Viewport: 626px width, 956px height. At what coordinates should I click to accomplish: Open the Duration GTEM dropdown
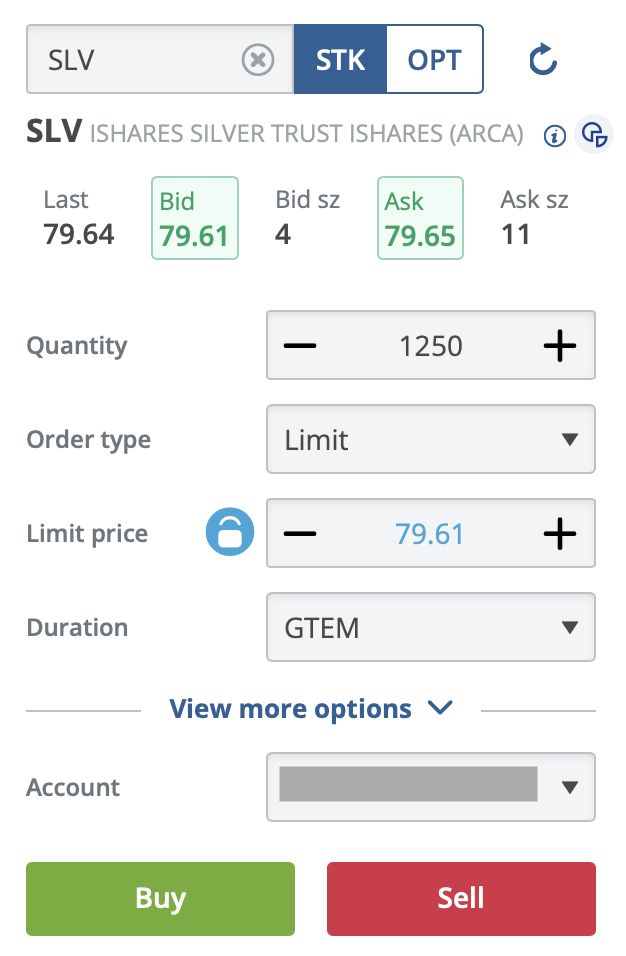pos(431,627)
